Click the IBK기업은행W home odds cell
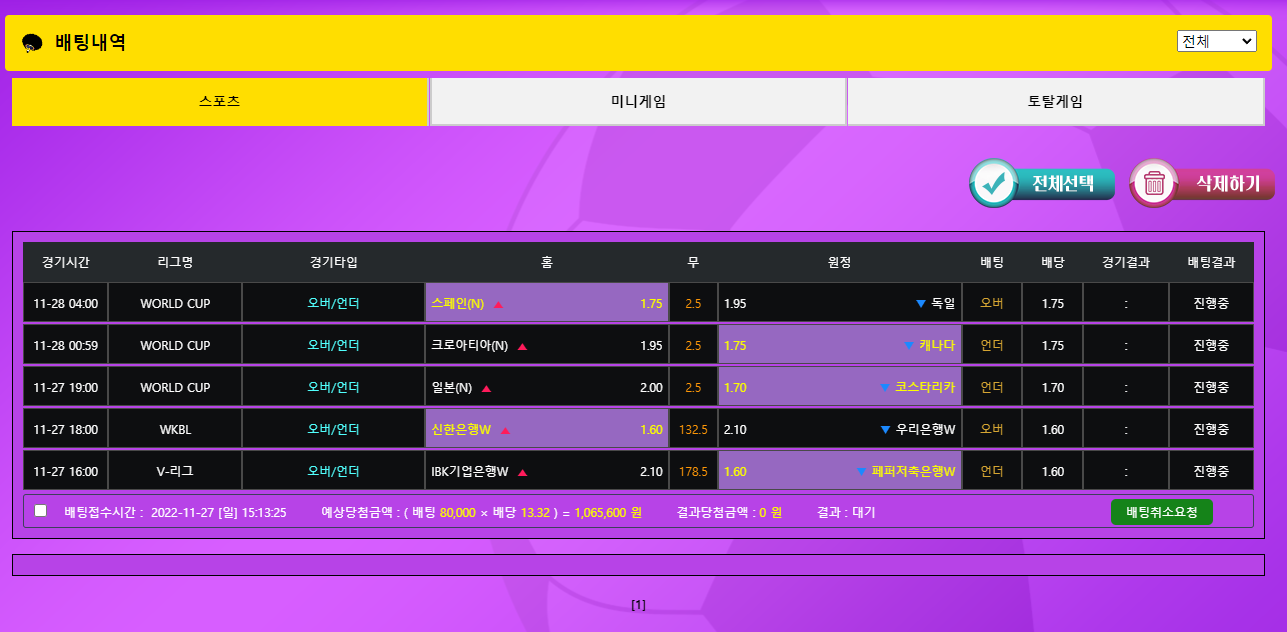The width and height of the screenshot is (1287, 632). 546,472
